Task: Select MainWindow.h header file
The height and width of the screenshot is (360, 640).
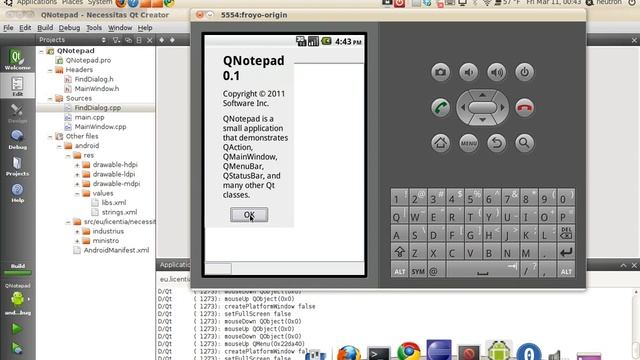Action: coord(97,89)
